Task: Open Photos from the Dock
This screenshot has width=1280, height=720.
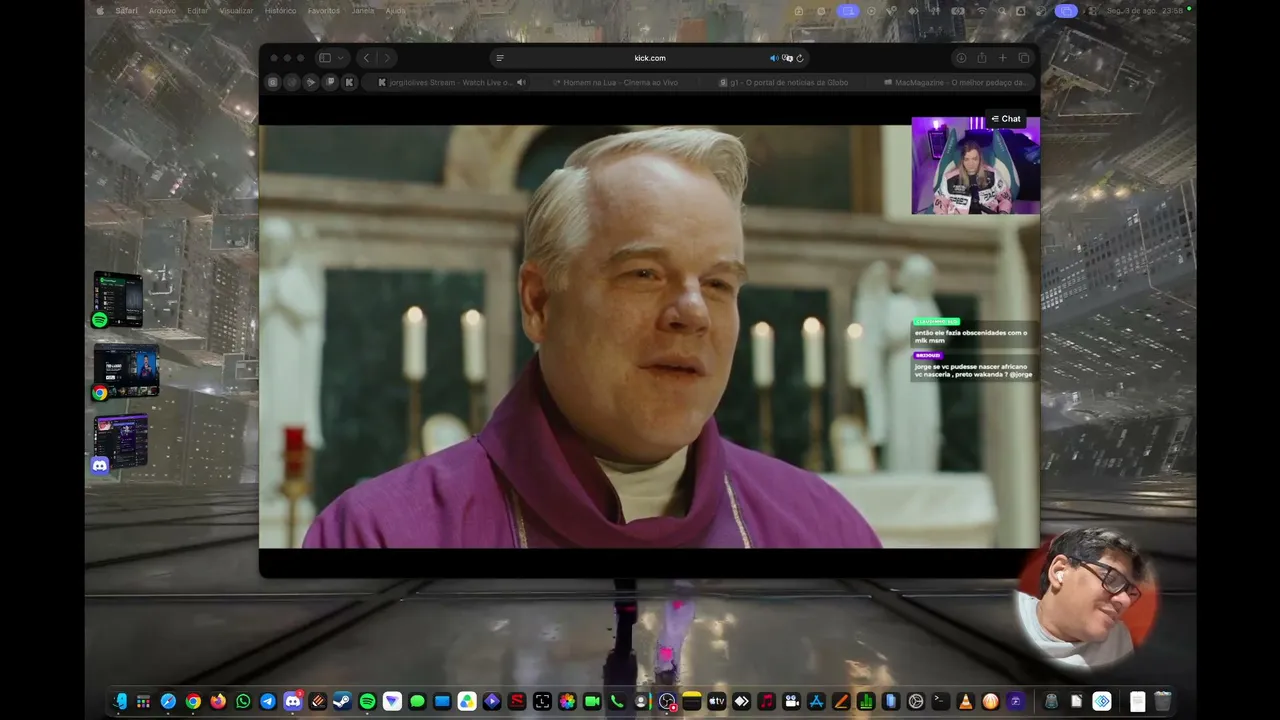Action: [567, 702]
